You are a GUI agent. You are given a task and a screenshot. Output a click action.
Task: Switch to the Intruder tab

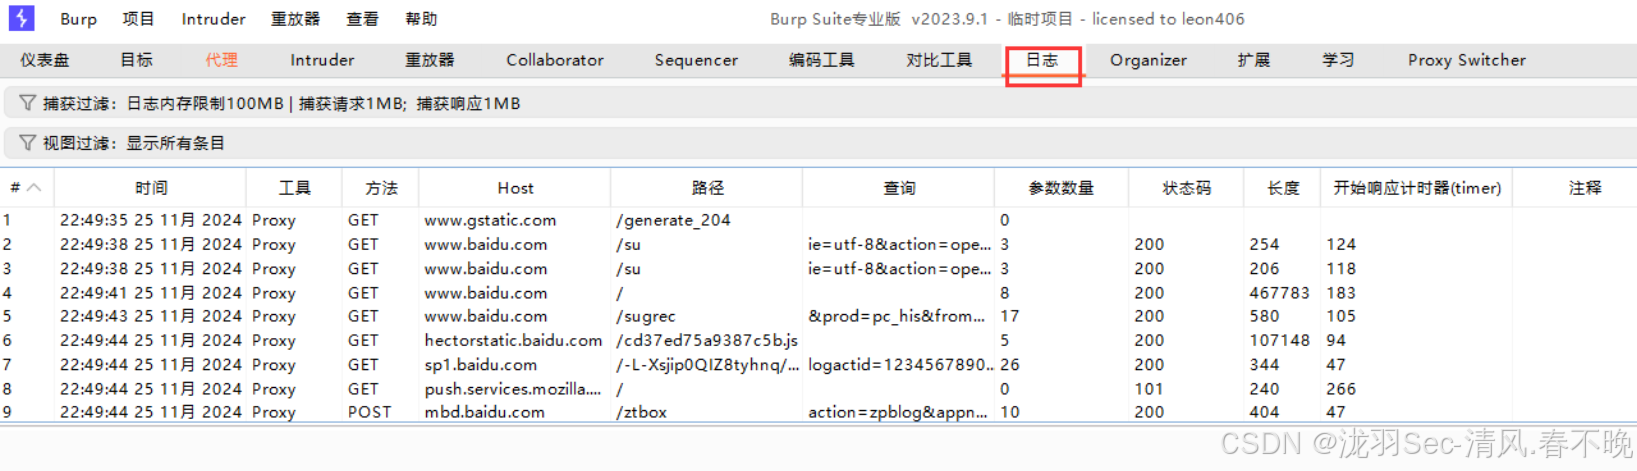coord(322,60)
